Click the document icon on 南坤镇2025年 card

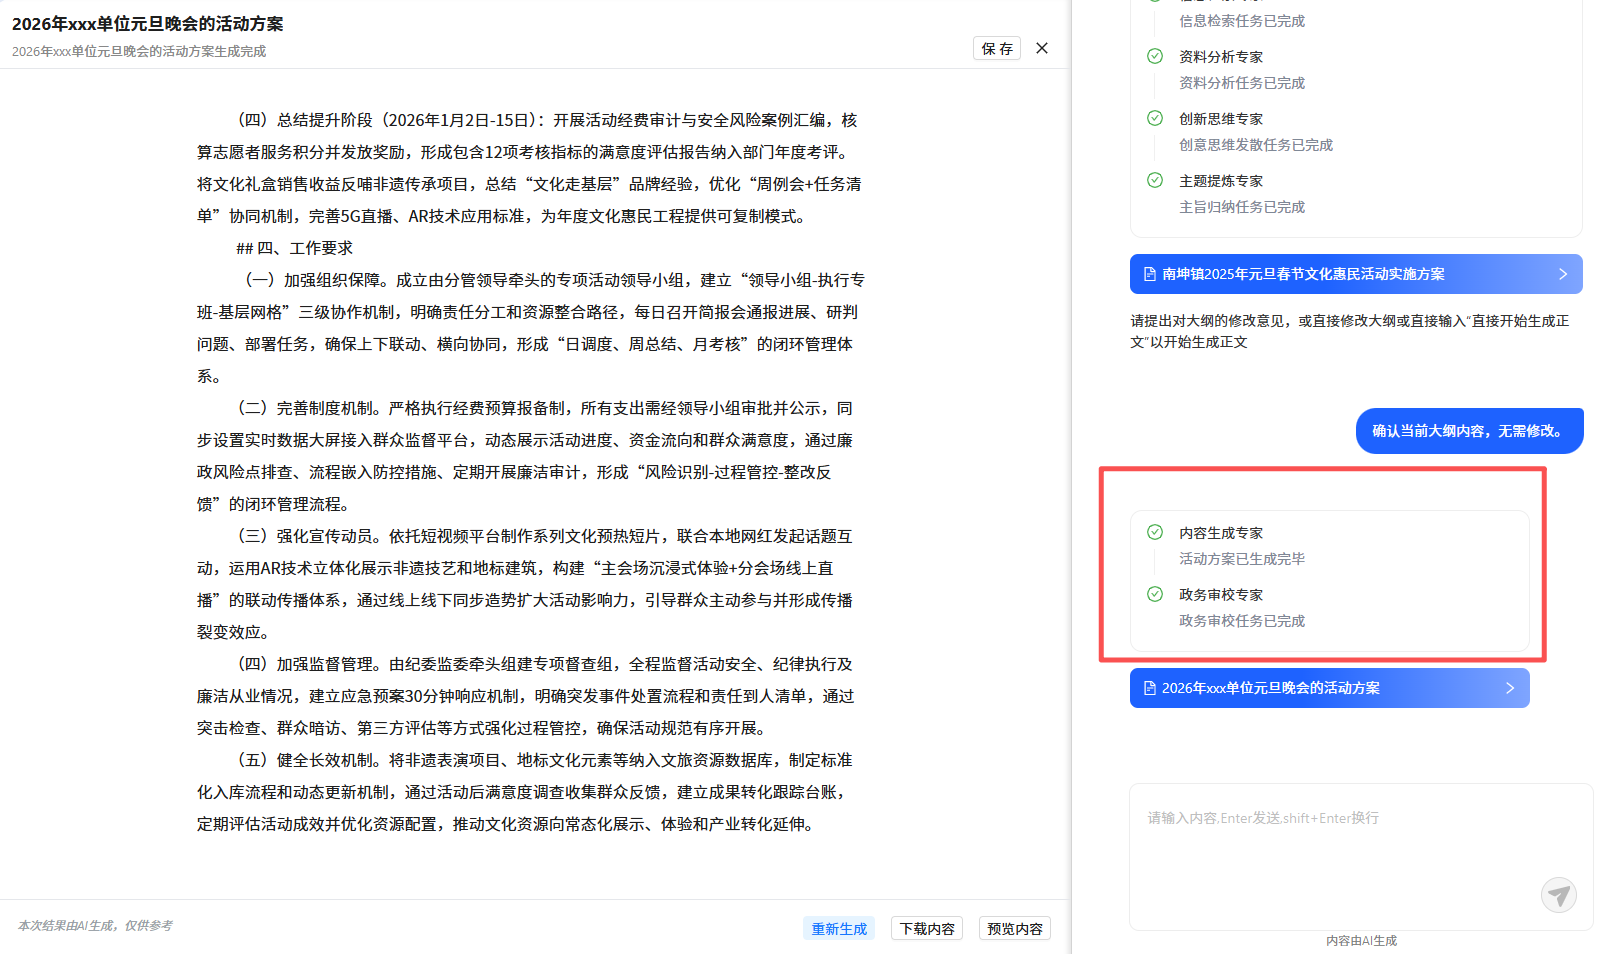[1149, 274]
